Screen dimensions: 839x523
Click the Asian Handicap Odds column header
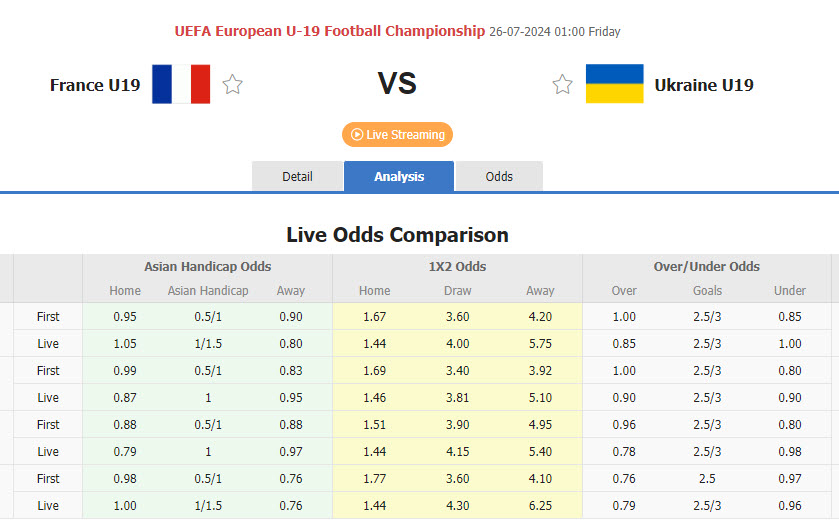pos(207,267)
